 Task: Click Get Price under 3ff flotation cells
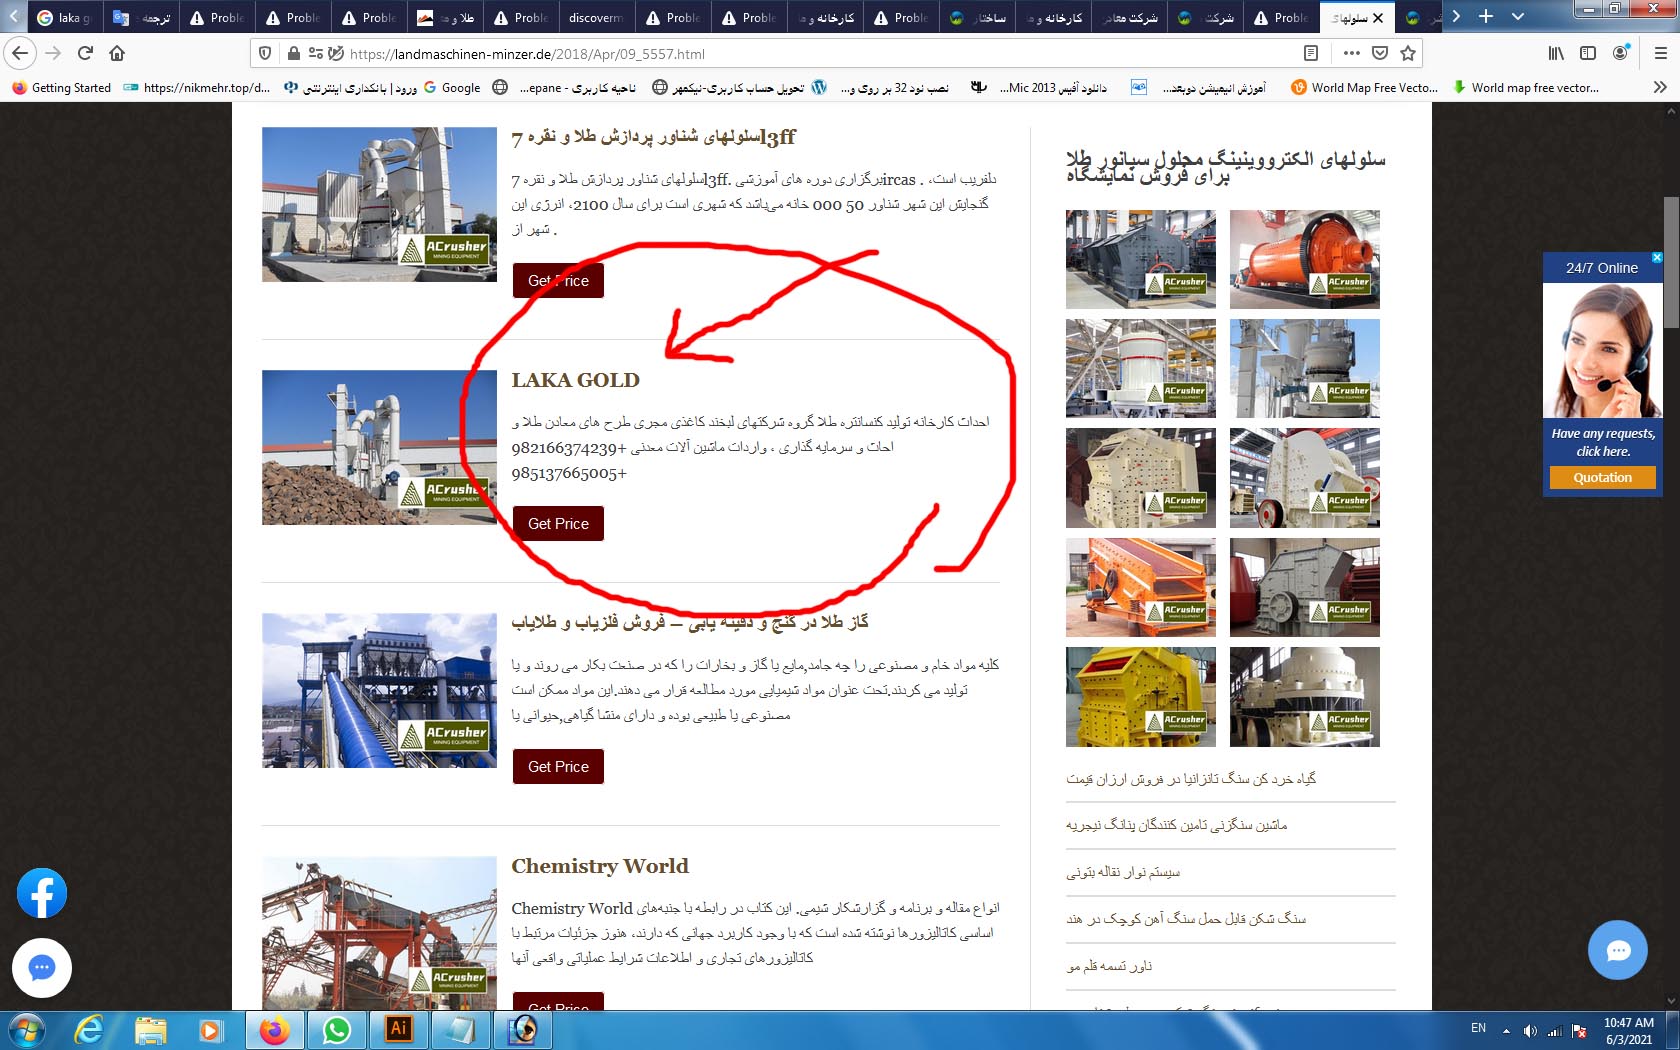pos(558,281)
